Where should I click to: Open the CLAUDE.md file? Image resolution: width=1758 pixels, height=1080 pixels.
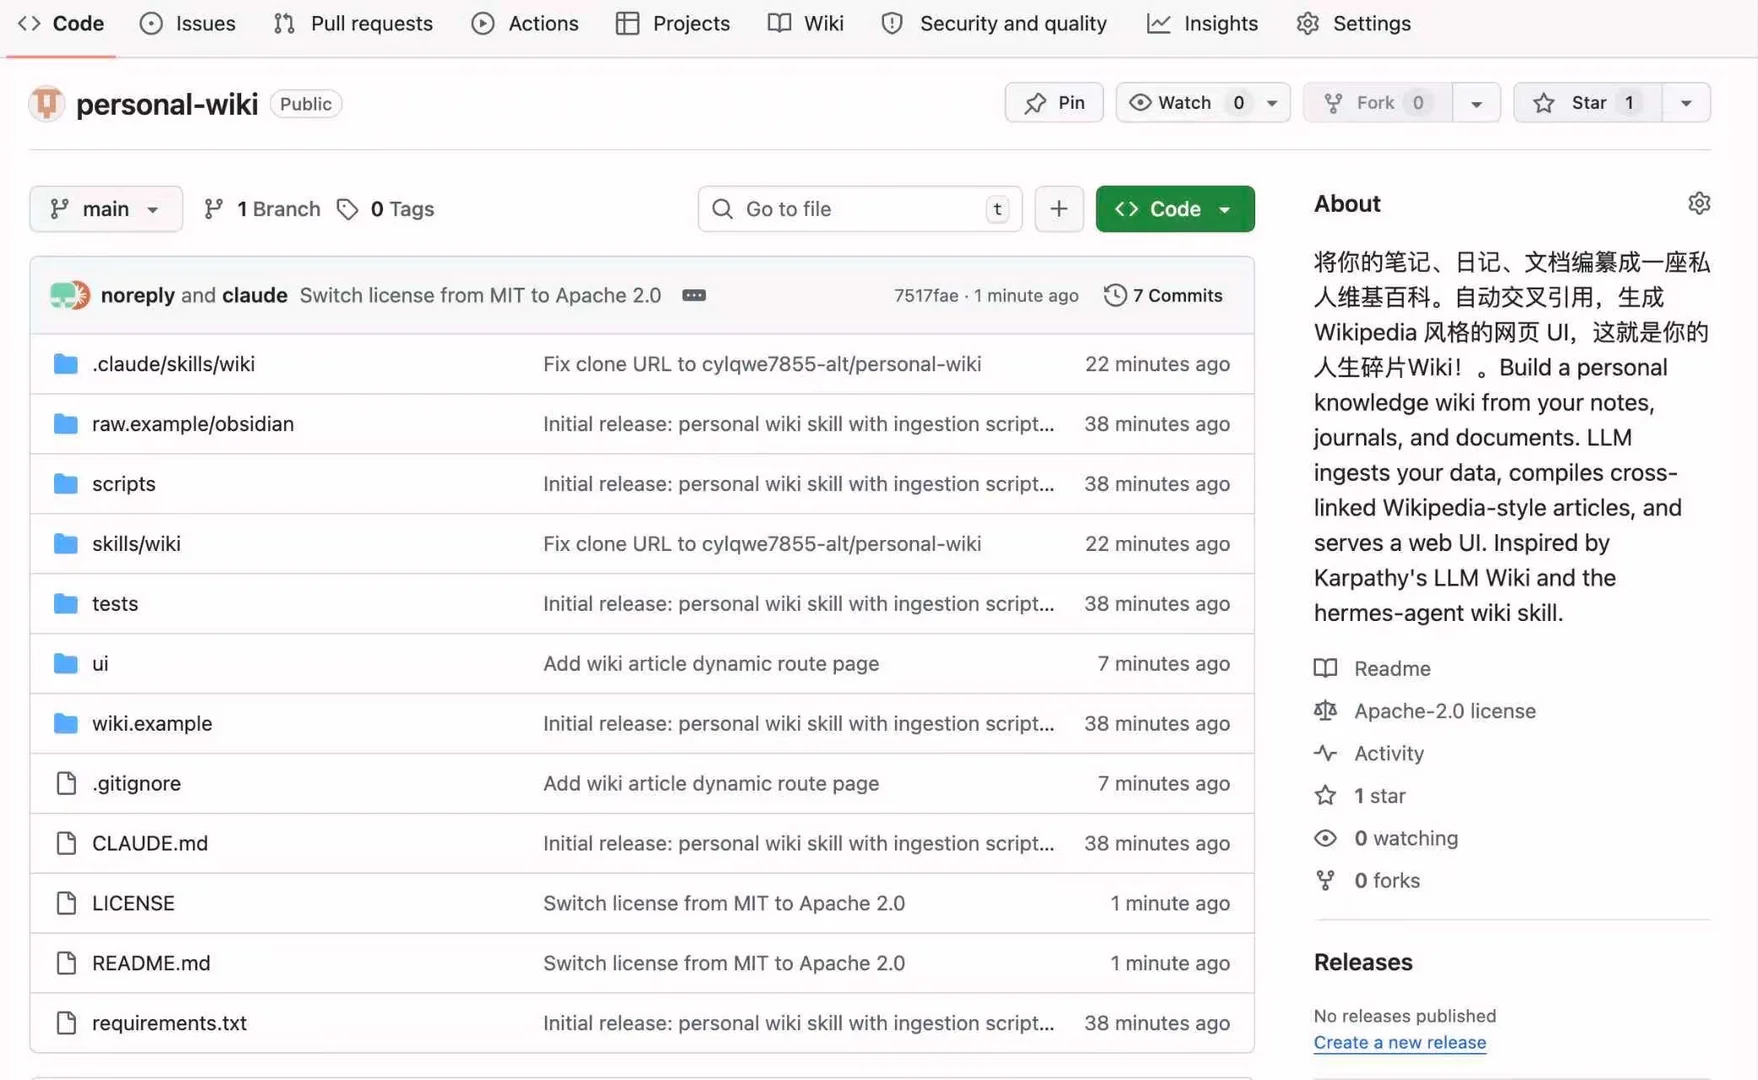[x=150, y=843]
